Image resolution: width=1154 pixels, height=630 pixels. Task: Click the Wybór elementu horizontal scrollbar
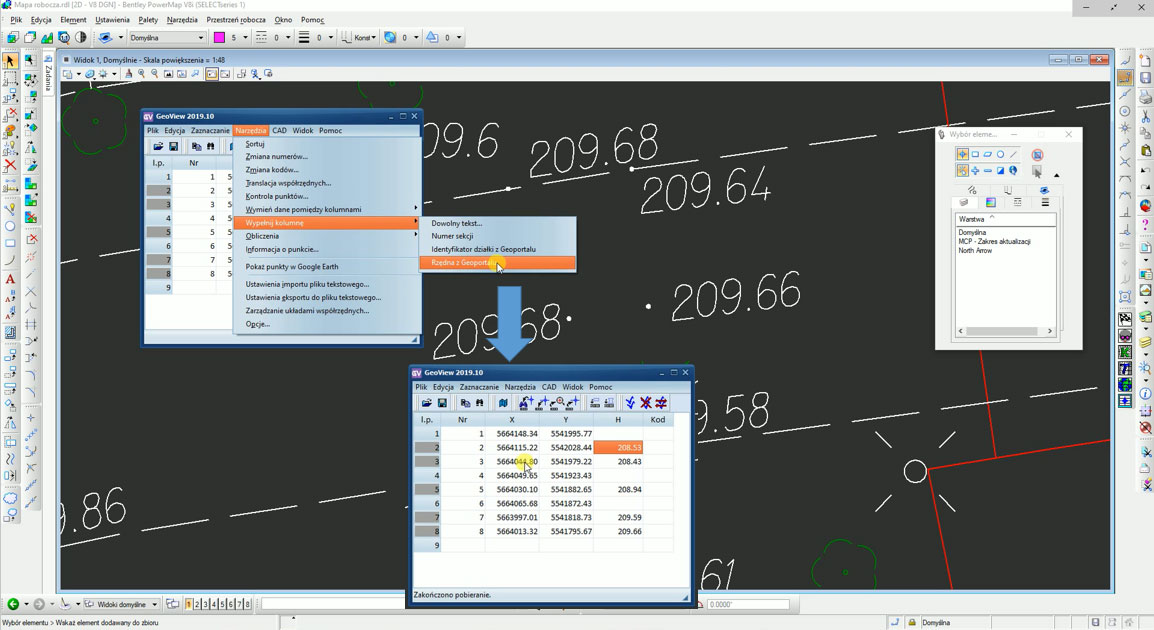(x=1005, y=331)
